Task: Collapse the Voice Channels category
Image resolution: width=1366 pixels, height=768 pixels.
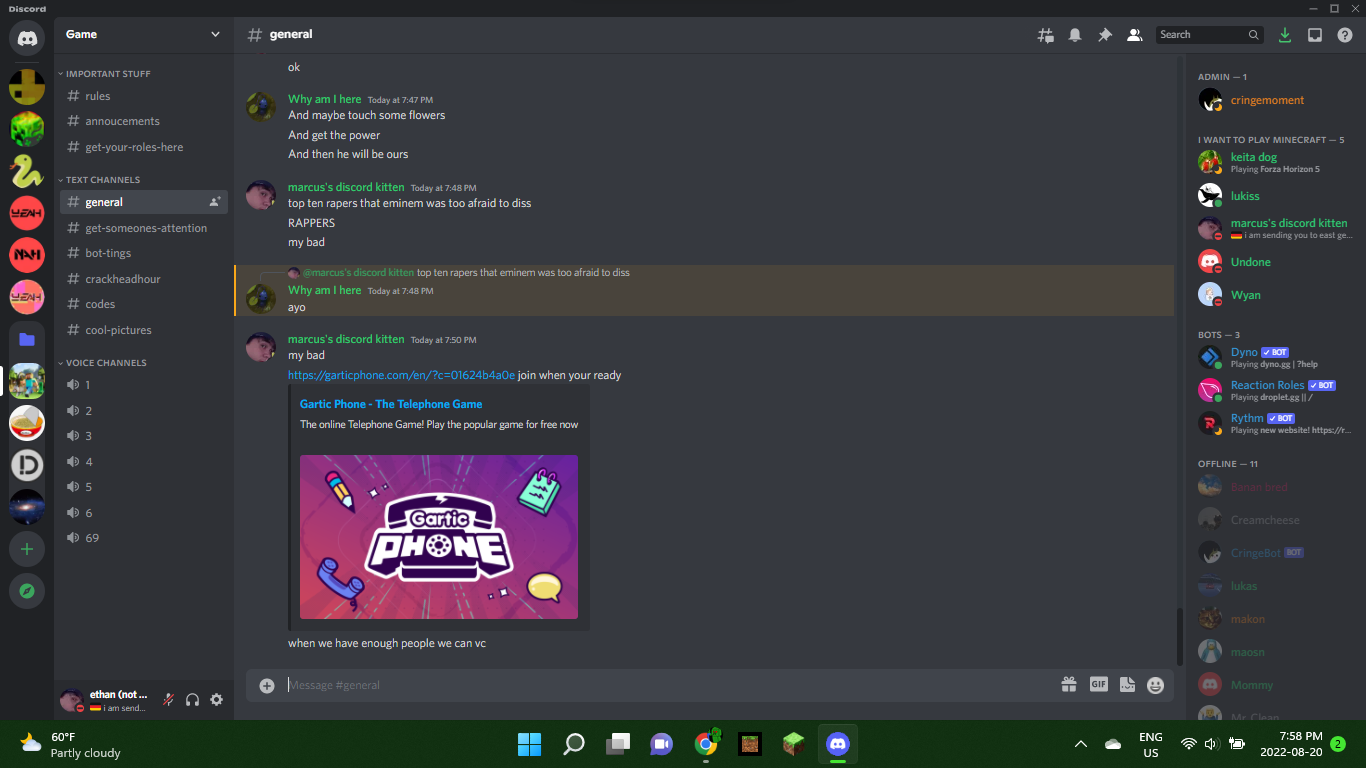Action: click(x=105, y=363)
